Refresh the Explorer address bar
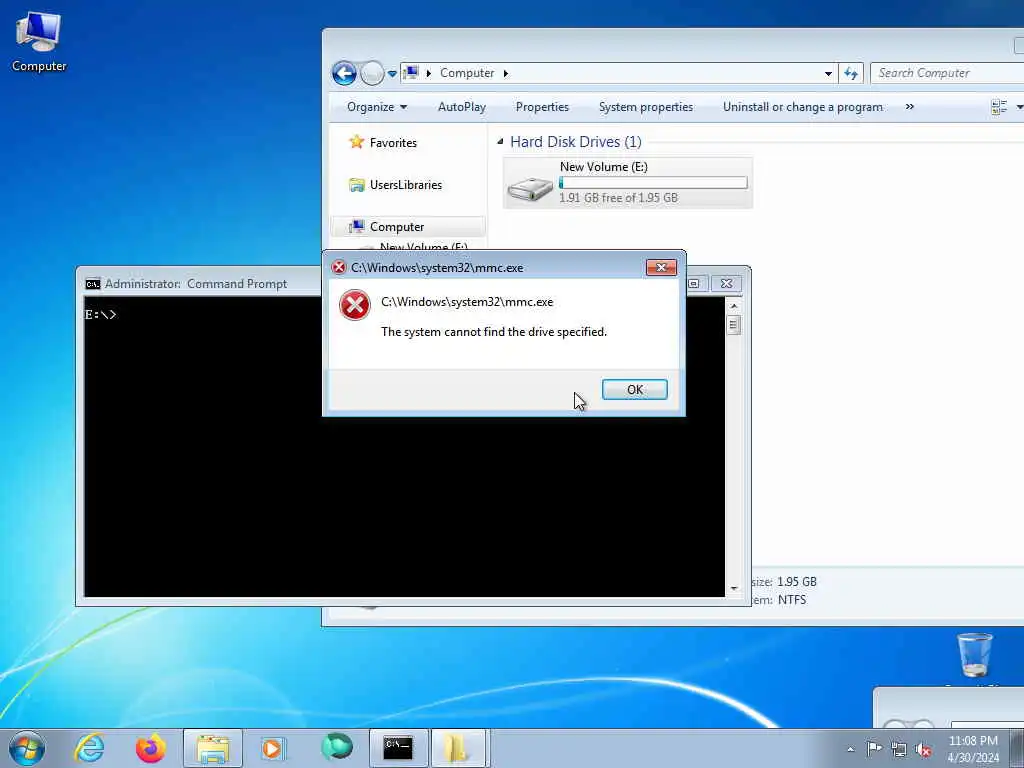The image size is (1024, 768). coord(850,73)
